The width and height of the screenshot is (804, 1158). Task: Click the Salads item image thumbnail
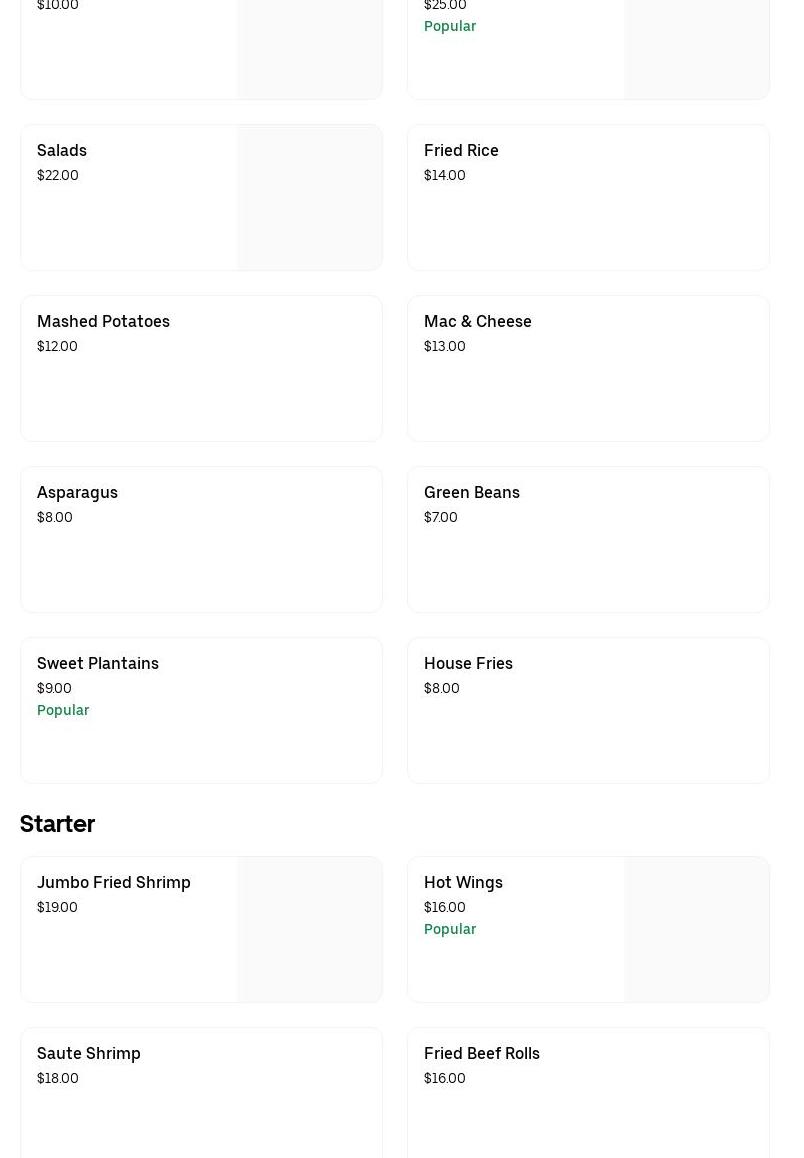click(309, 198)
